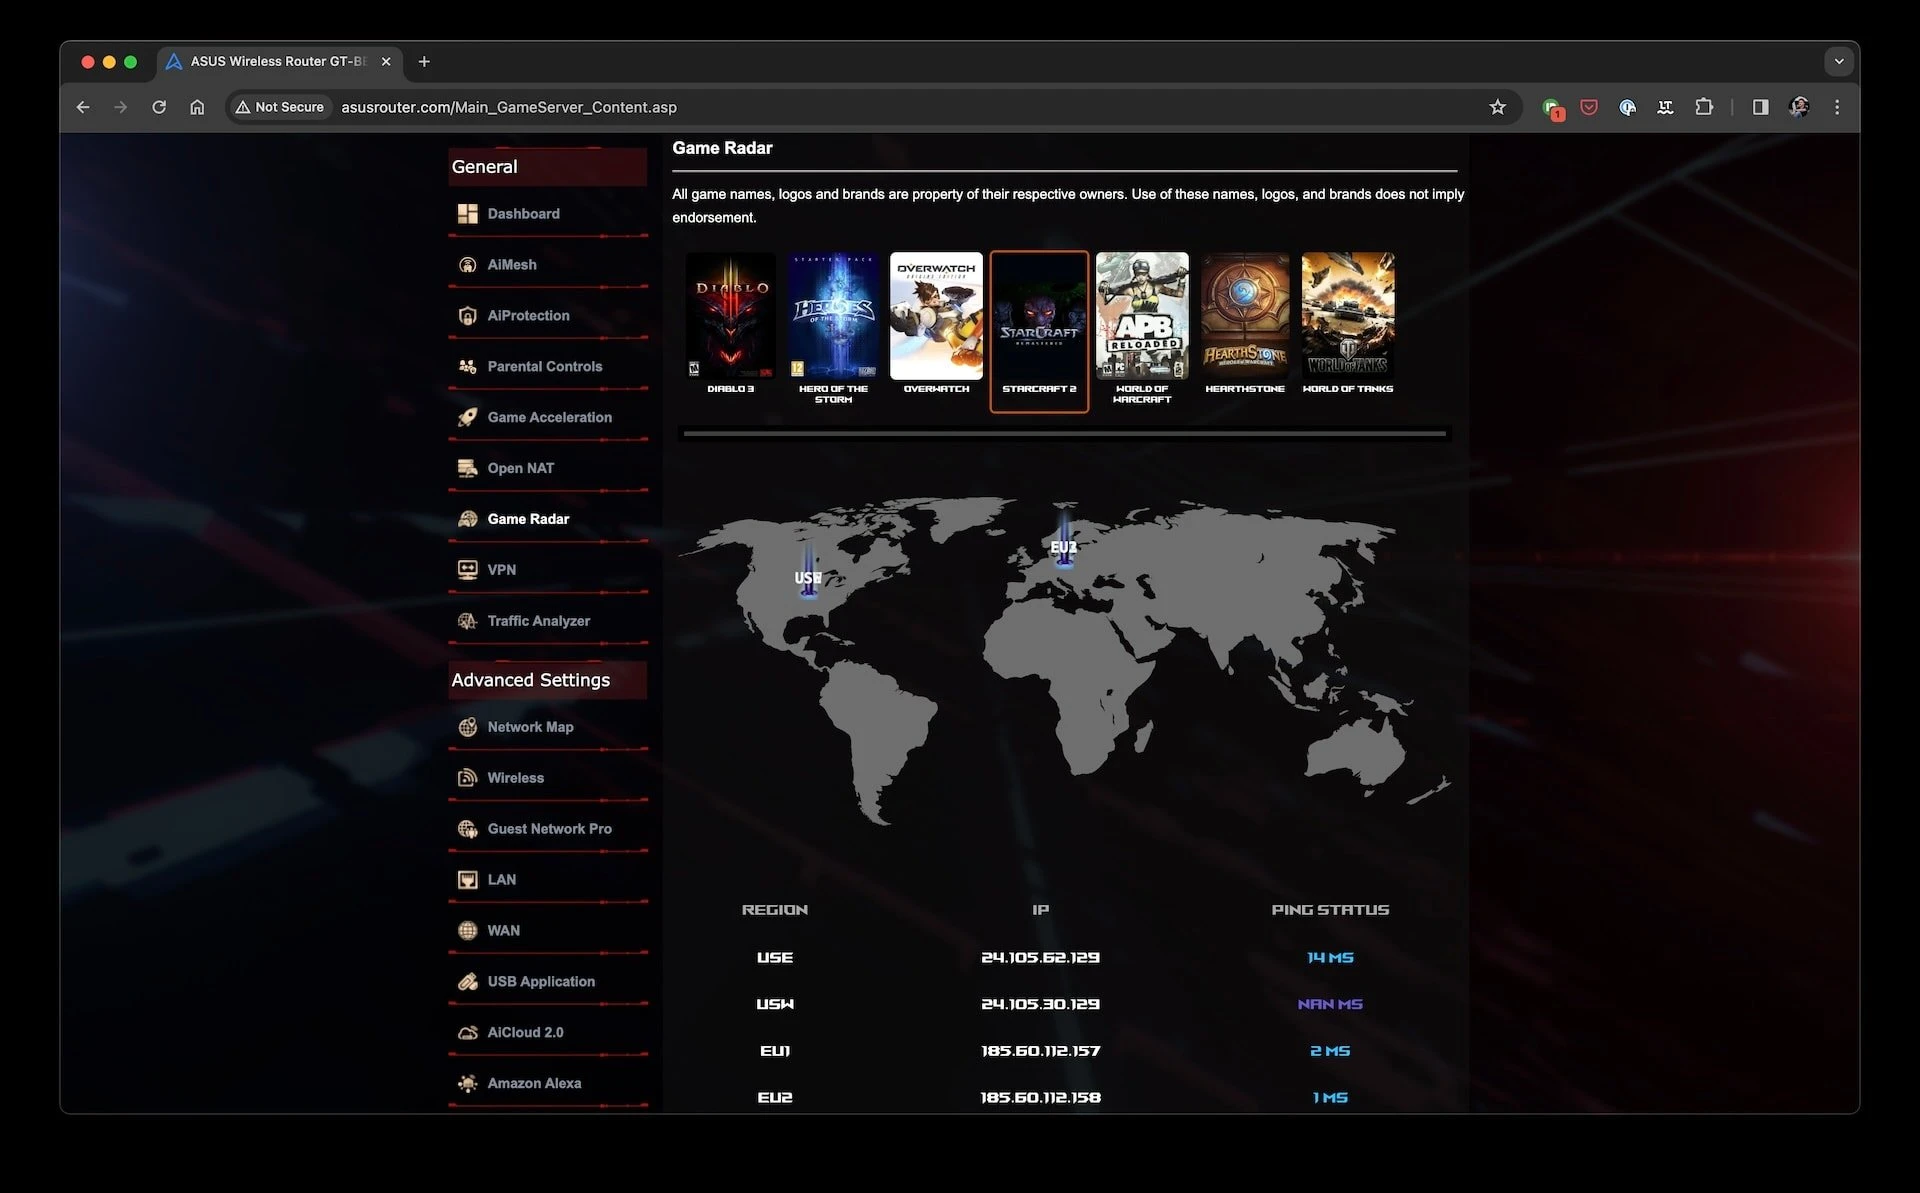Toggle the browser side panel icon
Image resolution: width=1920 pixels, height=1193 pixels.
pos(1760,107)
